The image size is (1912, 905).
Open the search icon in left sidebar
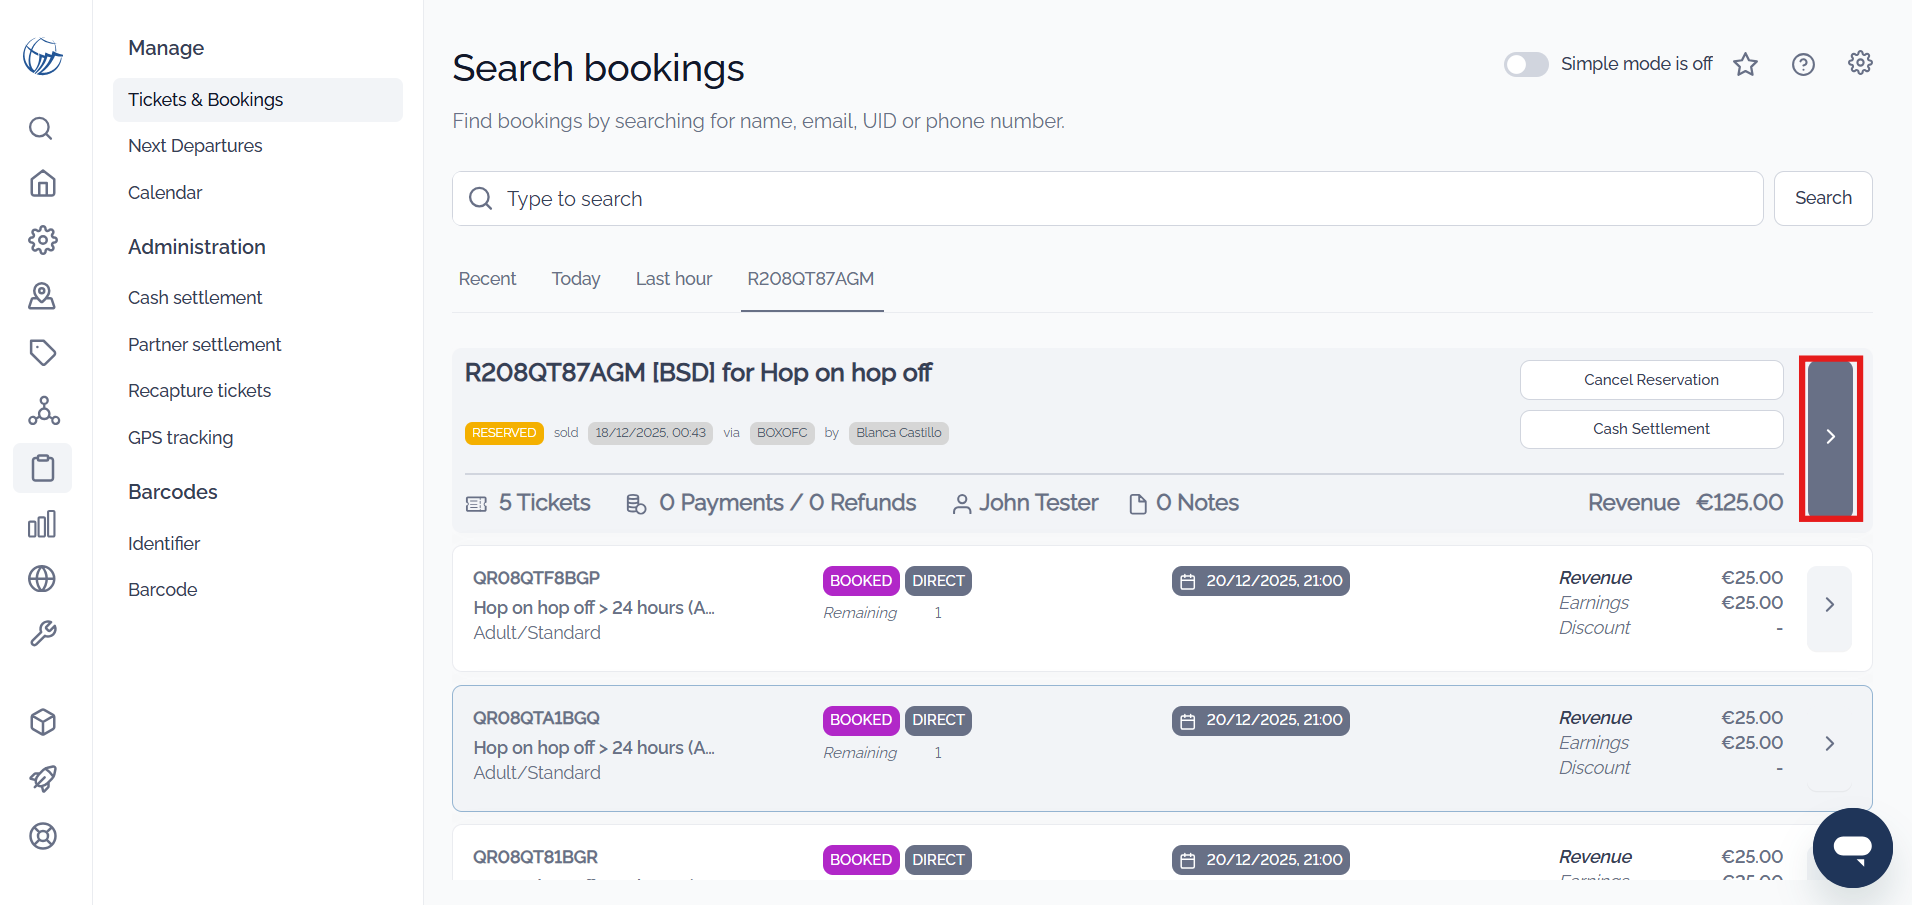(41, 128)
